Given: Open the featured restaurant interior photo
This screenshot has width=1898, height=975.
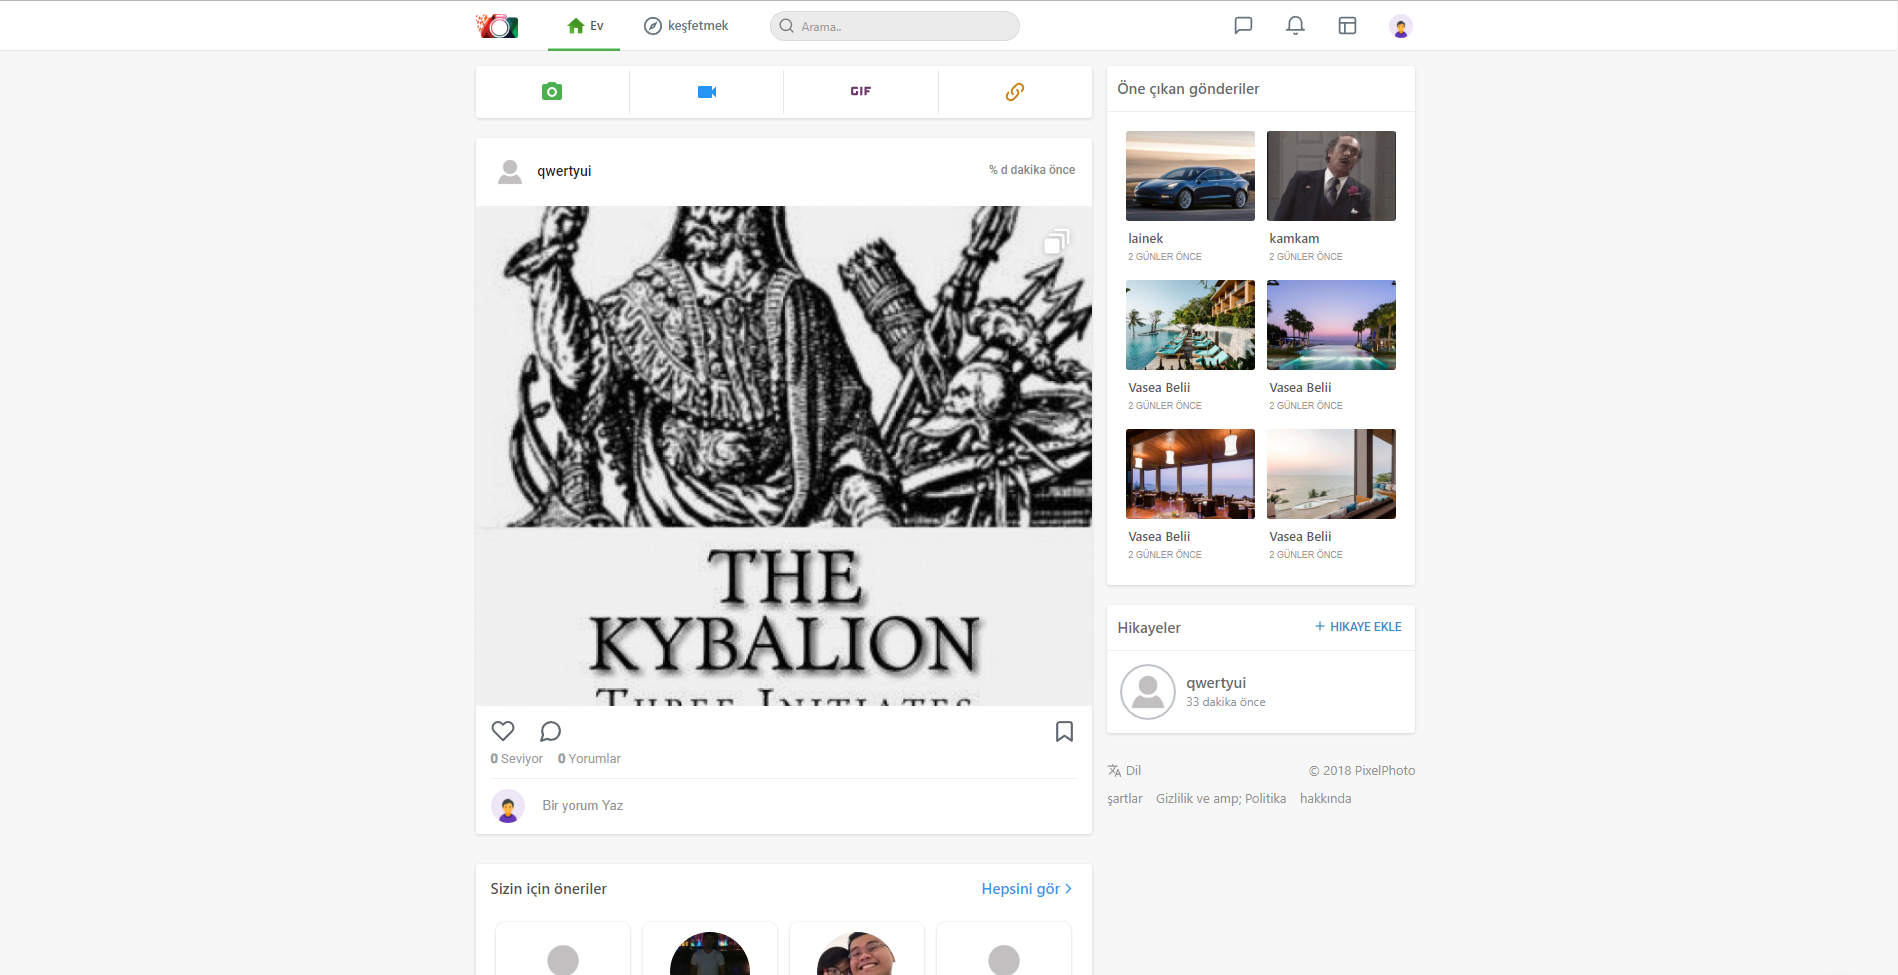Looking at the screenshot, I should click(x=1190, y=474).
